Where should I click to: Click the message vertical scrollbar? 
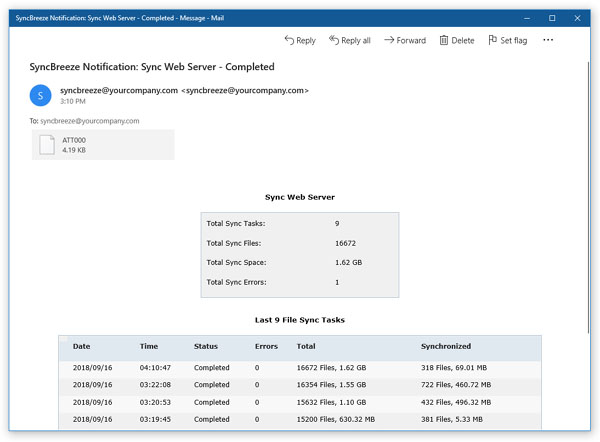pos(589,197)
